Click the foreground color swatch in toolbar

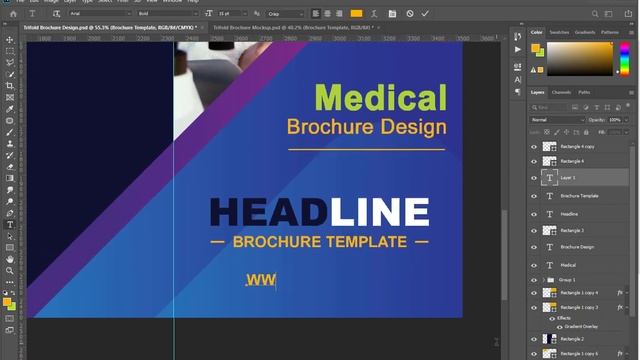pyautogui.click(x=7, y=302)
